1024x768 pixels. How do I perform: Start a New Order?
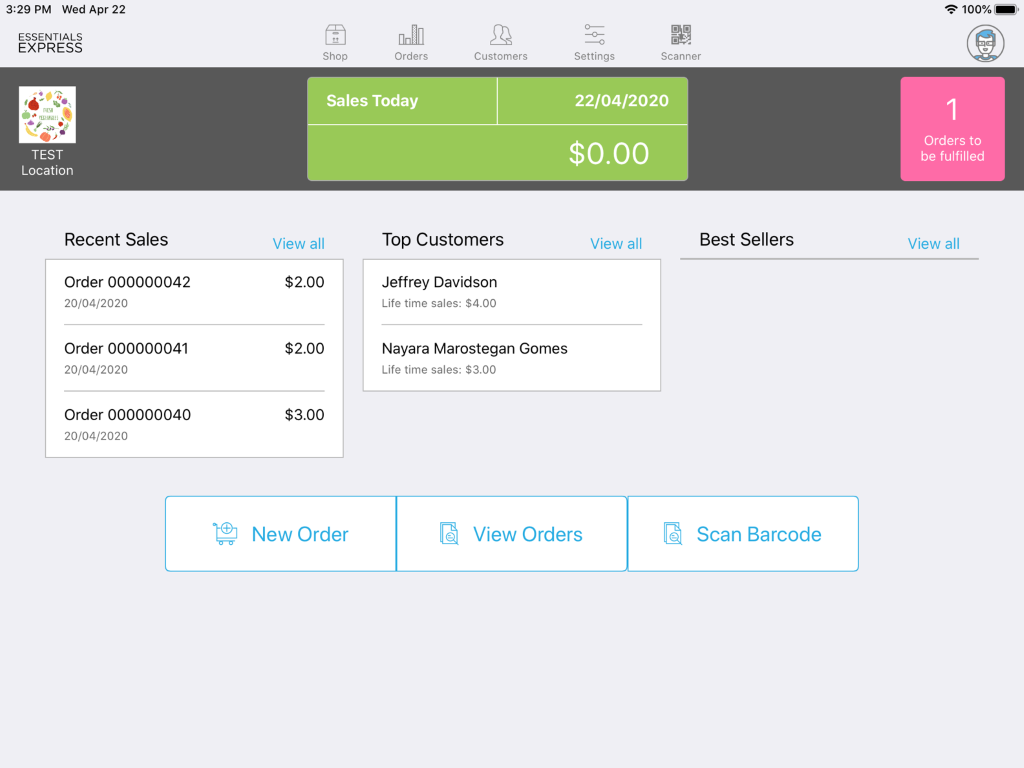(281, 534)
